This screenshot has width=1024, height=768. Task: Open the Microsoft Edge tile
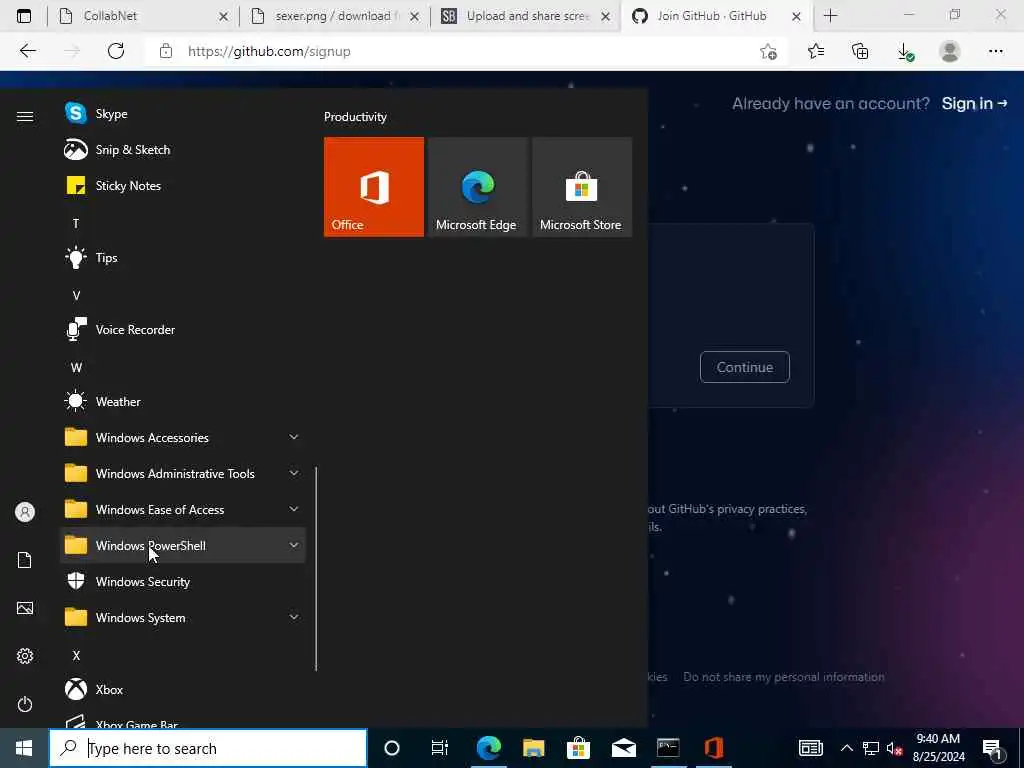pyautogui.click(x=477, y=187)
